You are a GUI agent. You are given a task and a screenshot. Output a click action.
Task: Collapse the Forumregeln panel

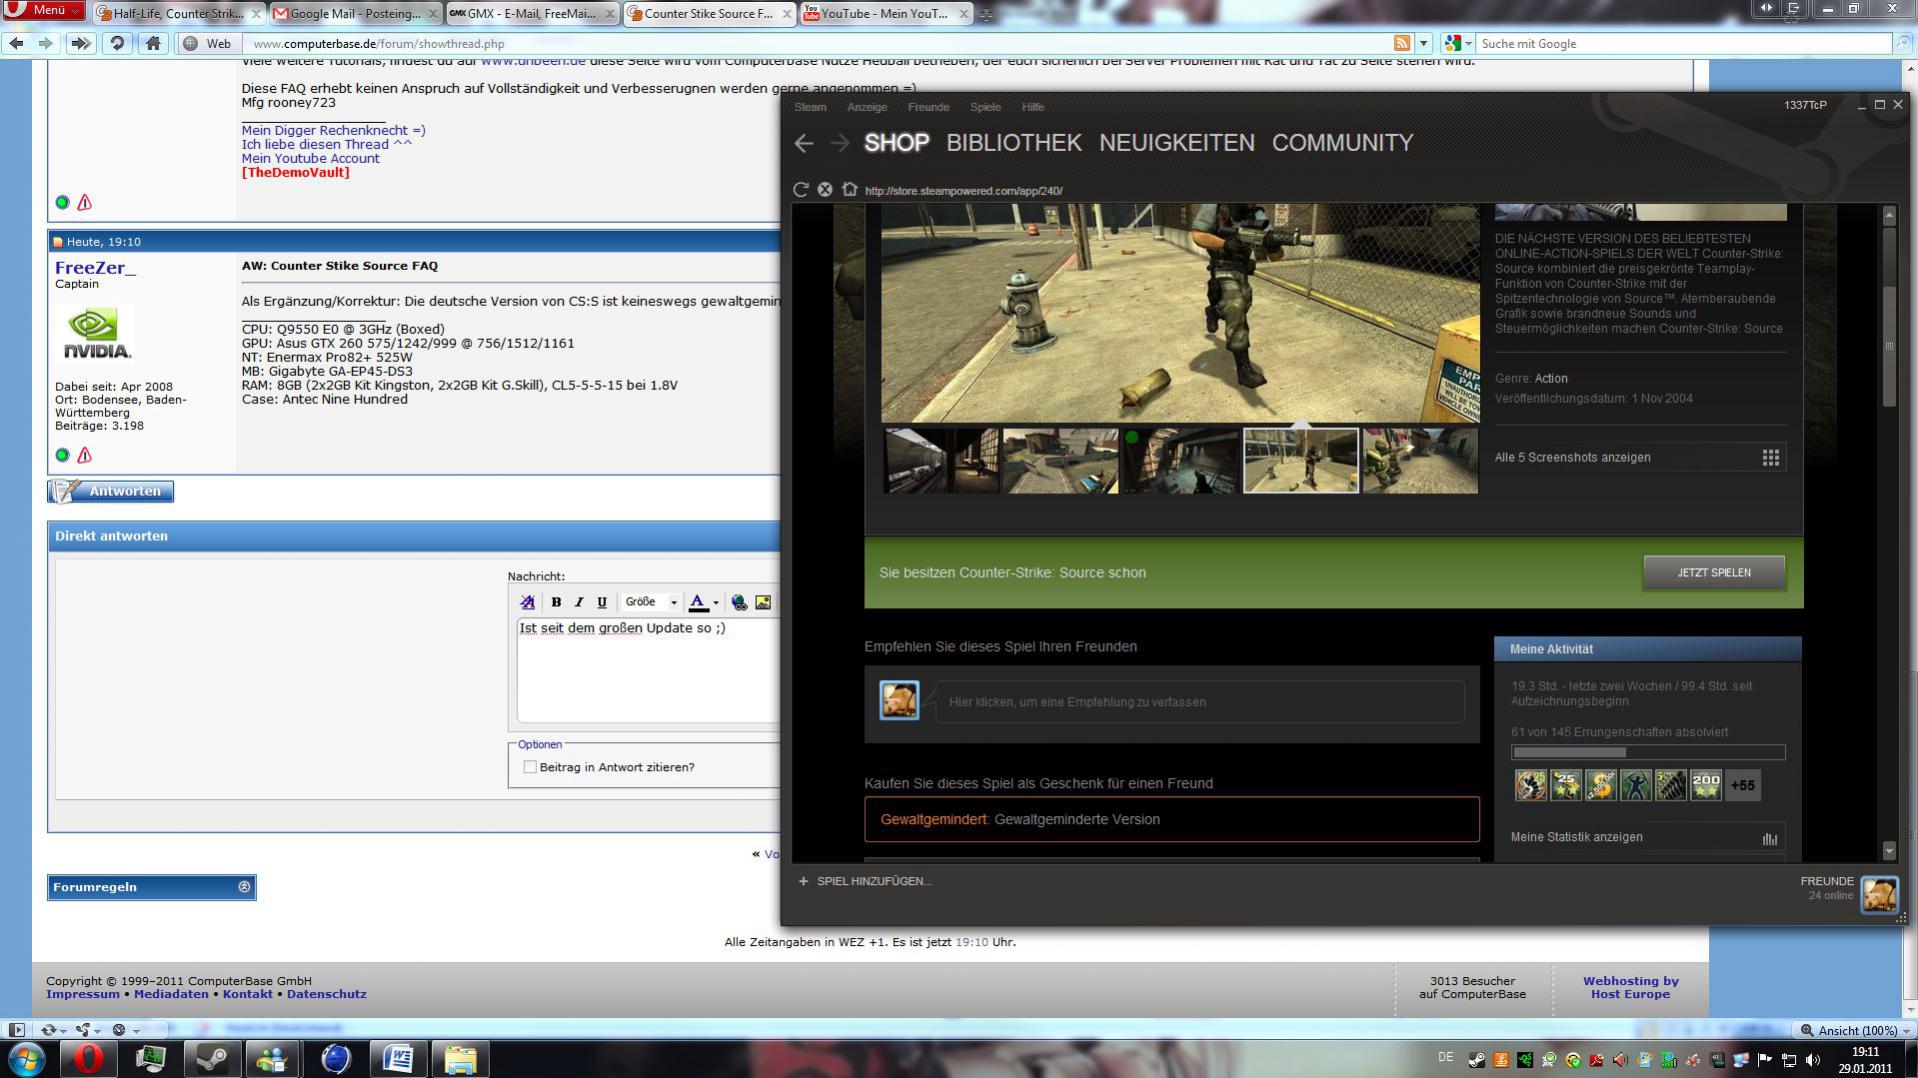coord(244,887)
